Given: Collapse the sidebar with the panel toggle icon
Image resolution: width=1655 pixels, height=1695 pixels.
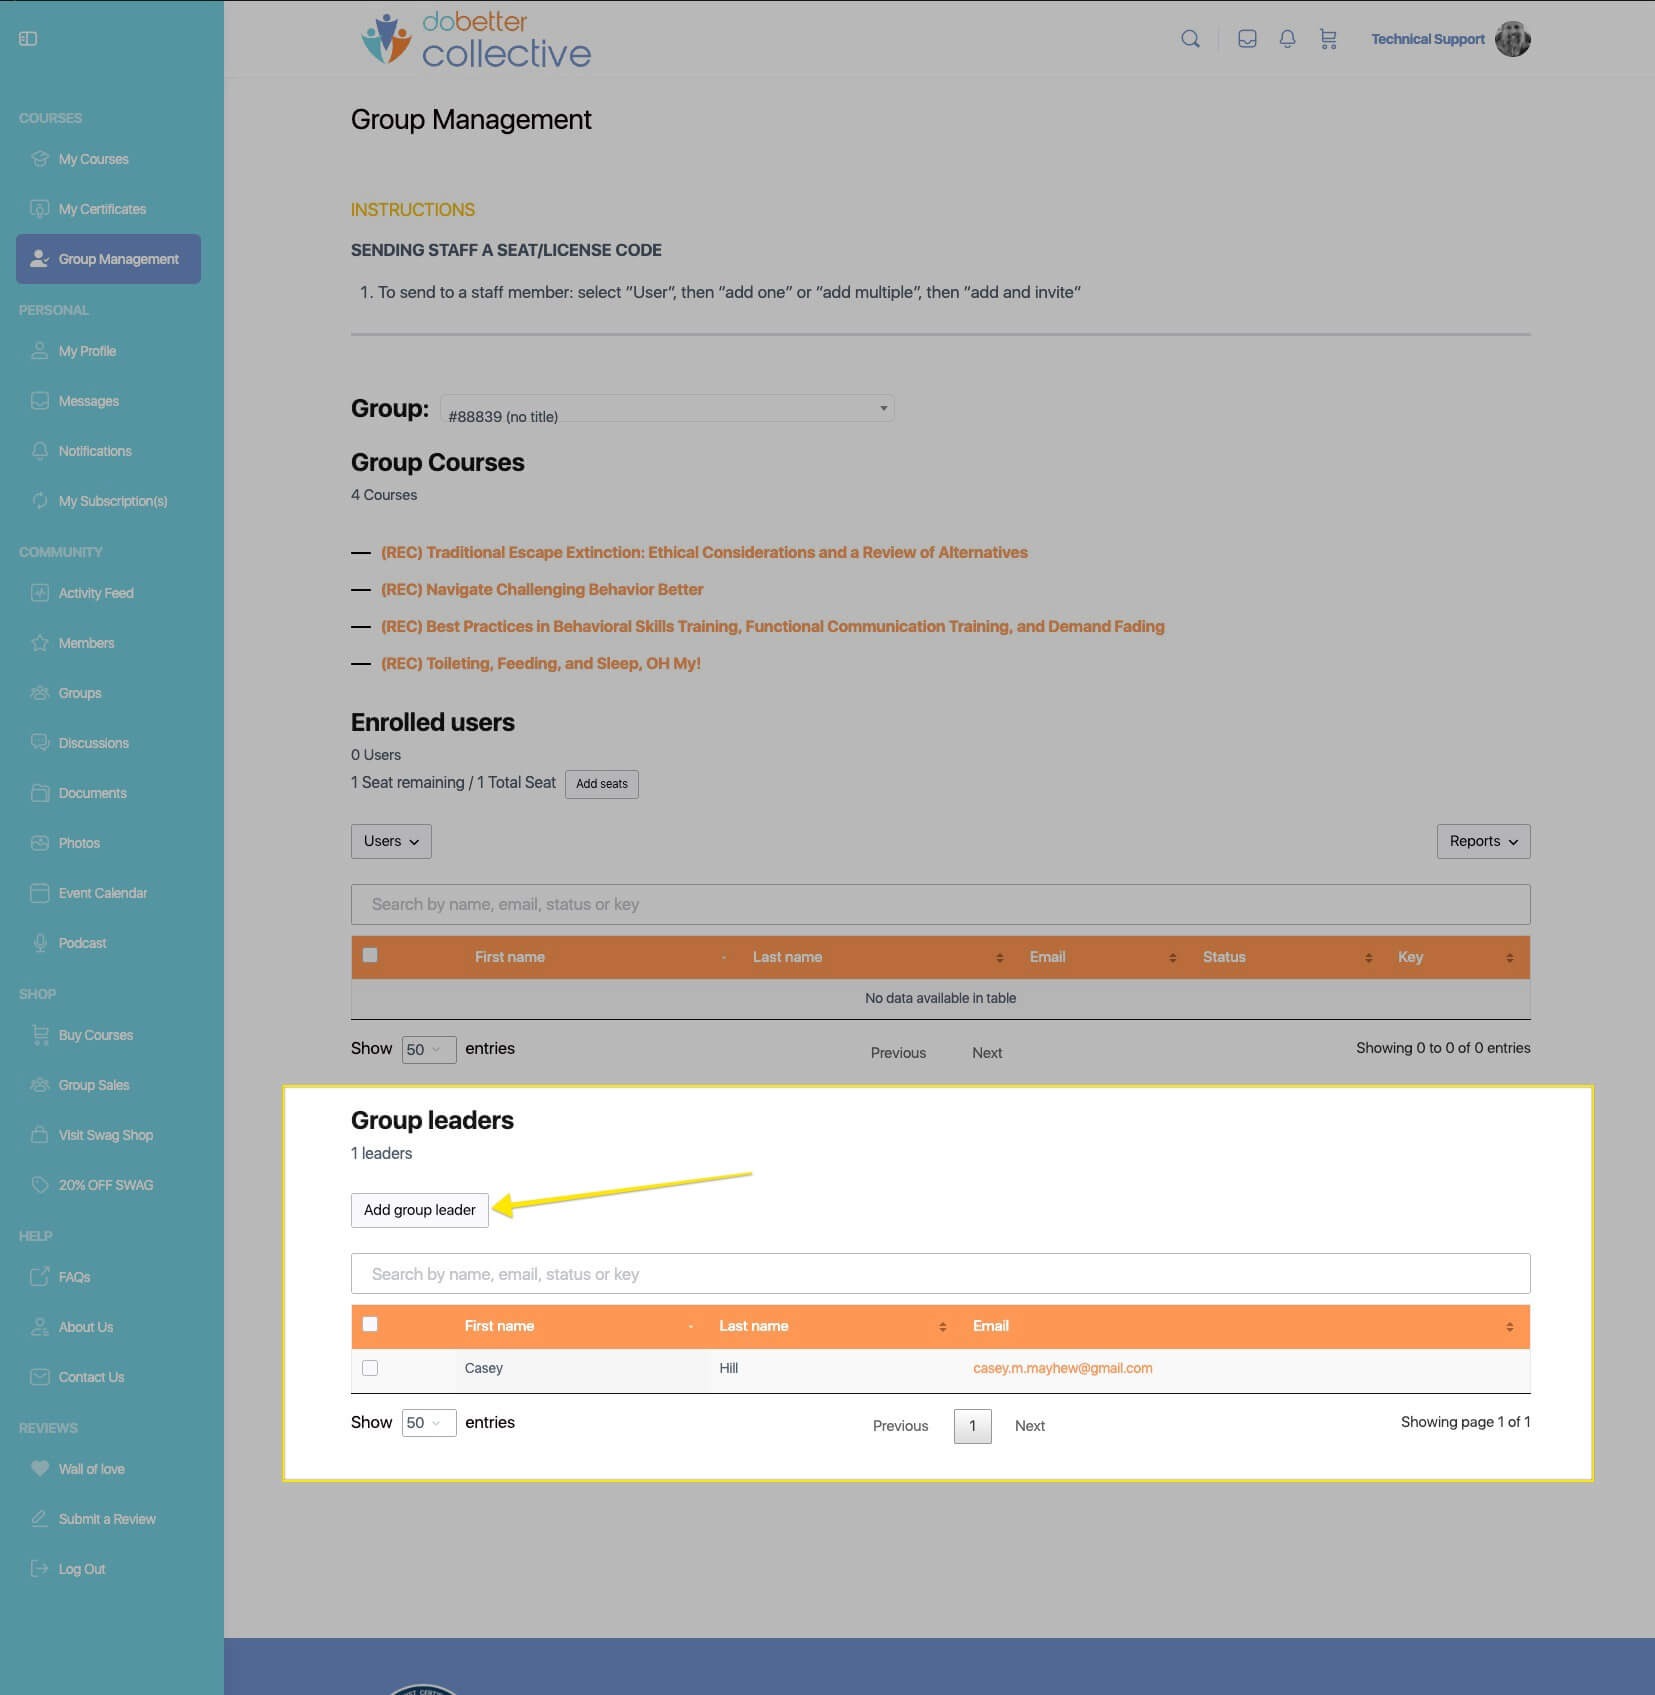Looking at the screenshot, I should pyautogui.click(x=28, y=39).
